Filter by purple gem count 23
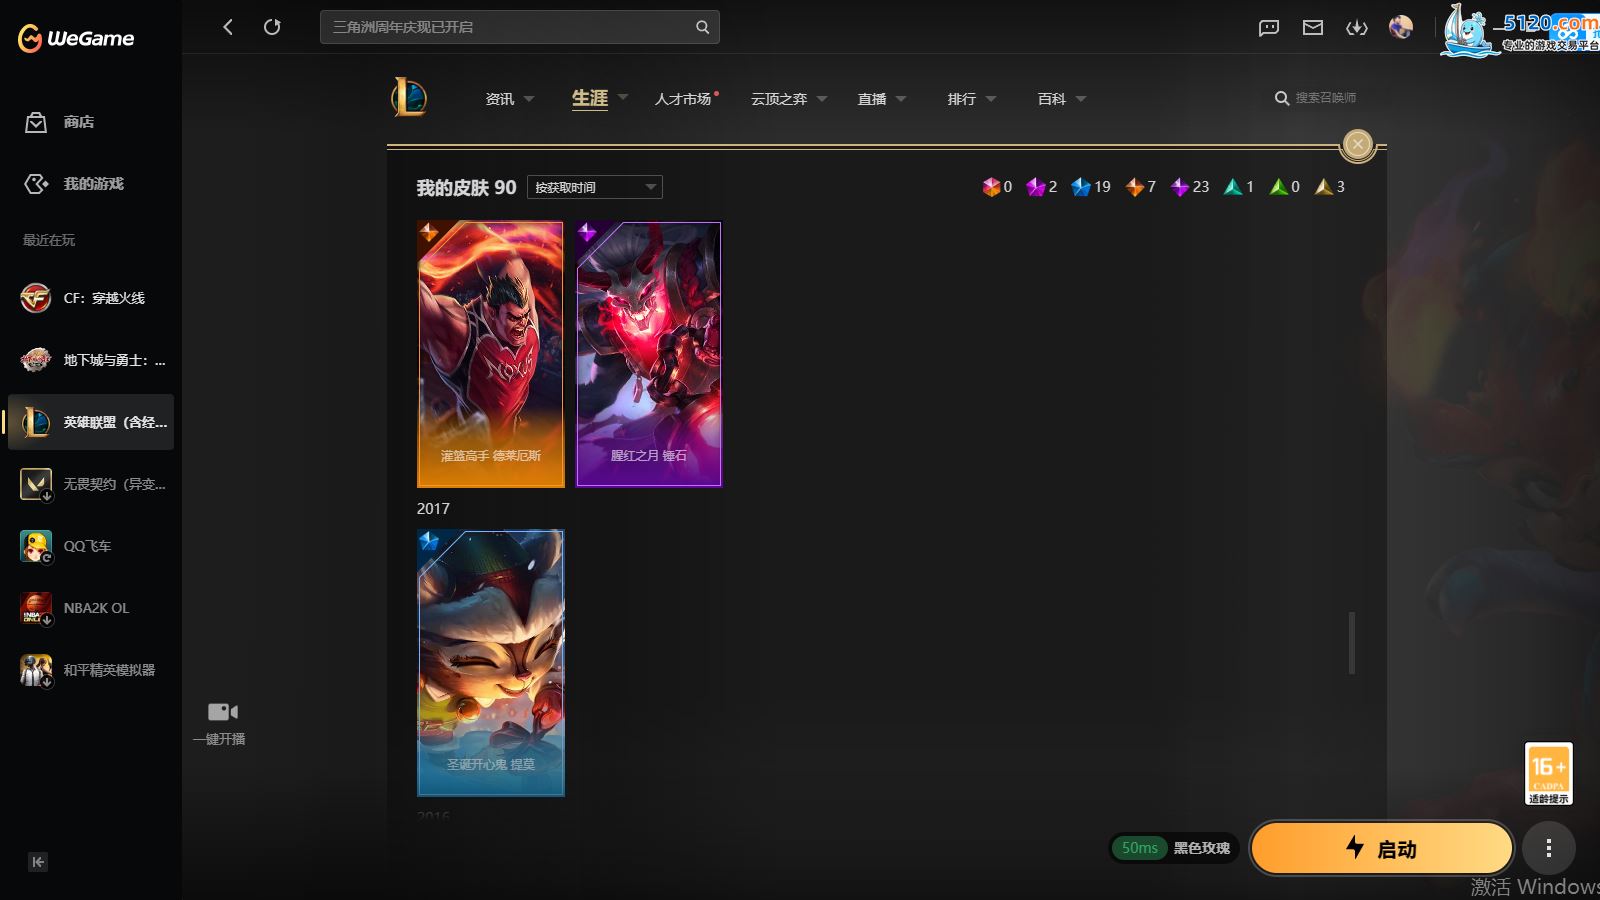 pos(1190,187)
